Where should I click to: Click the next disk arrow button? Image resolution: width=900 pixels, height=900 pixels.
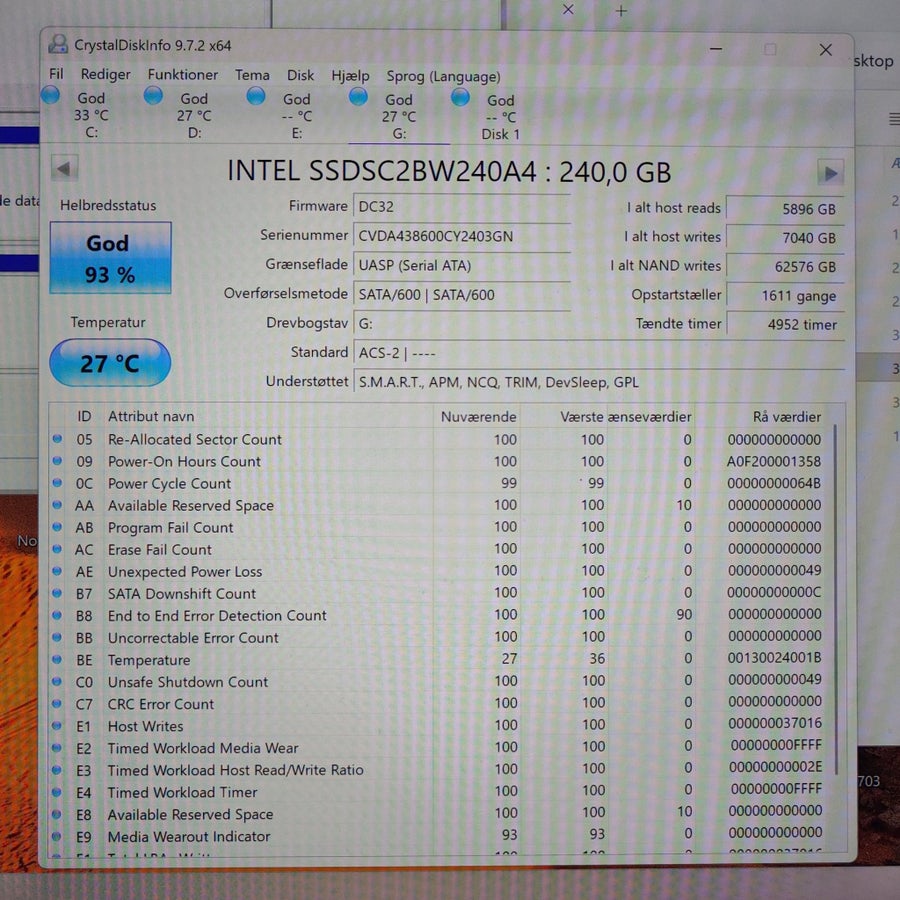(x=830, y=172)
